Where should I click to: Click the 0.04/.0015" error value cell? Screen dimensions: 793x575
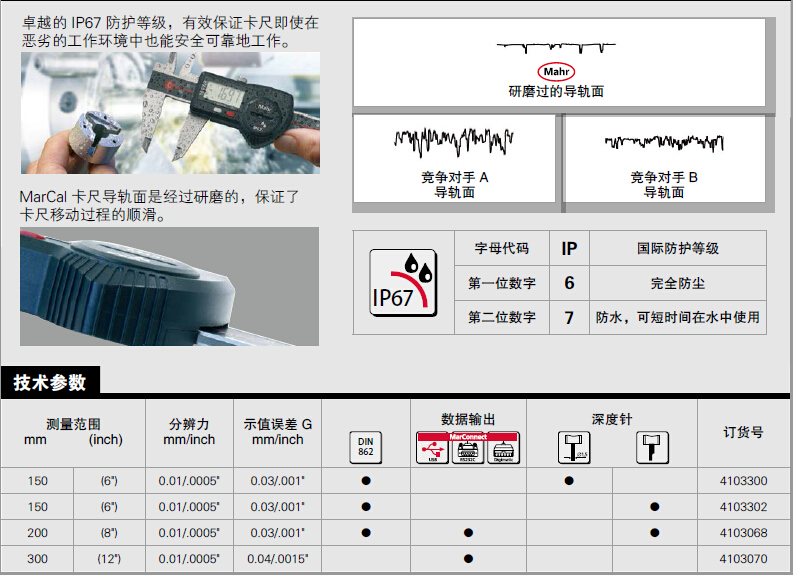pyautogui.click(x=278, y=559)
